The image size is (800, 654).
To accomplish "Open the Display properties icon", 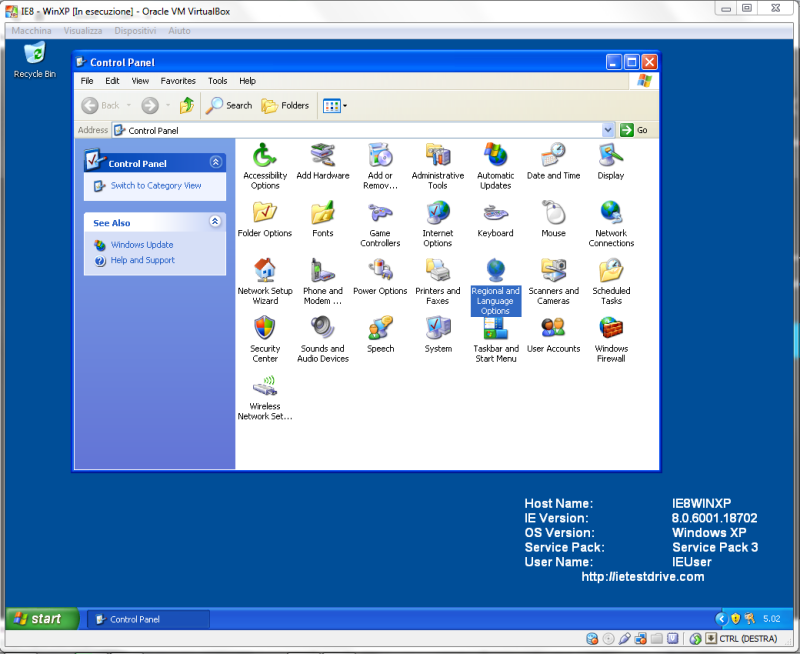I will pos(611,161).
